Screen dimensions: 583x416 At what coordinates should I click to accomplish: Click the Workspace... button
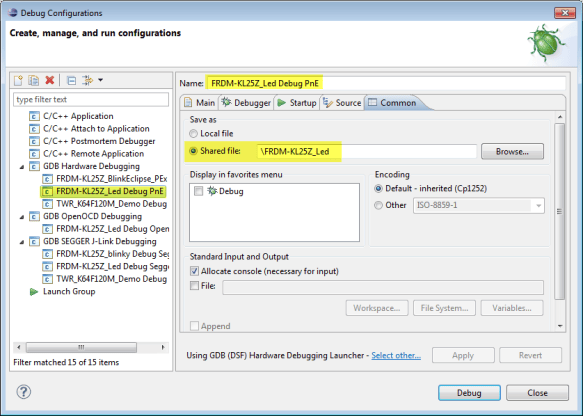coord(377,308)
